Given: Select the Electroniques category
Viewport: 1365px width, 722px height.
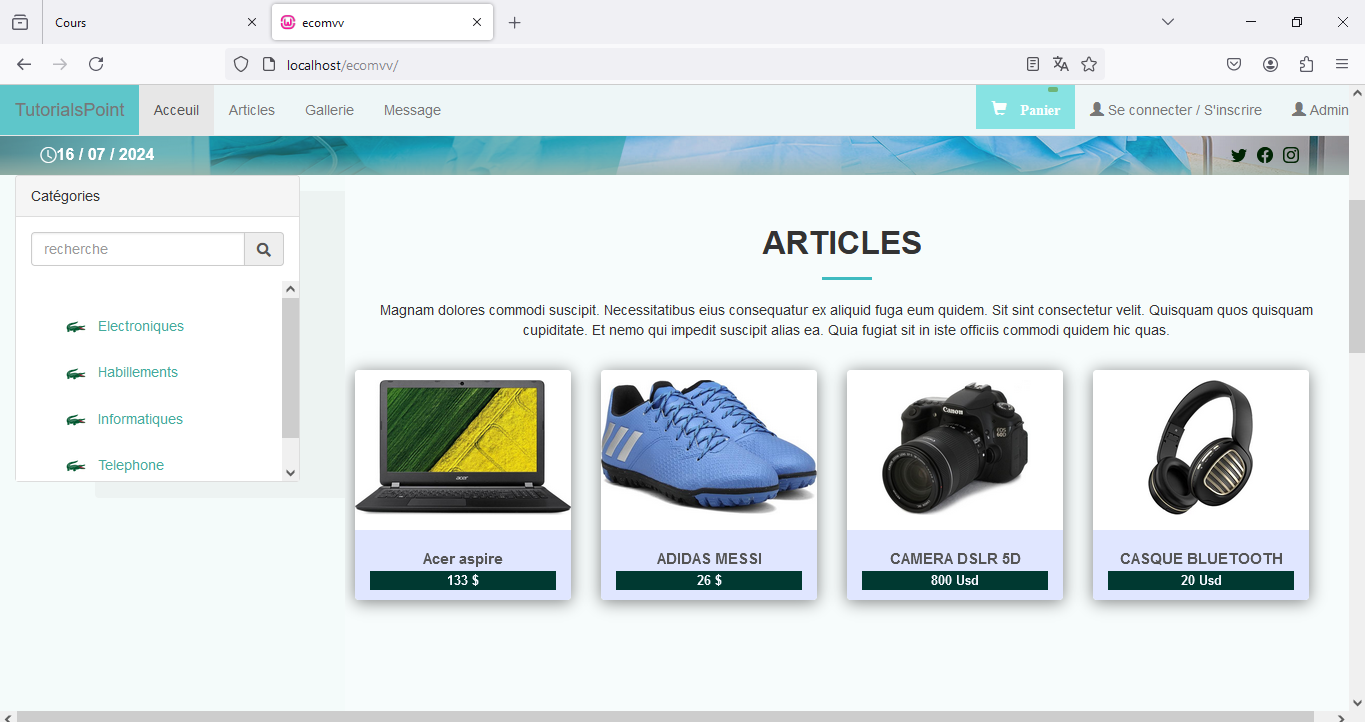Looking at the screenshot, I should 140,326.
